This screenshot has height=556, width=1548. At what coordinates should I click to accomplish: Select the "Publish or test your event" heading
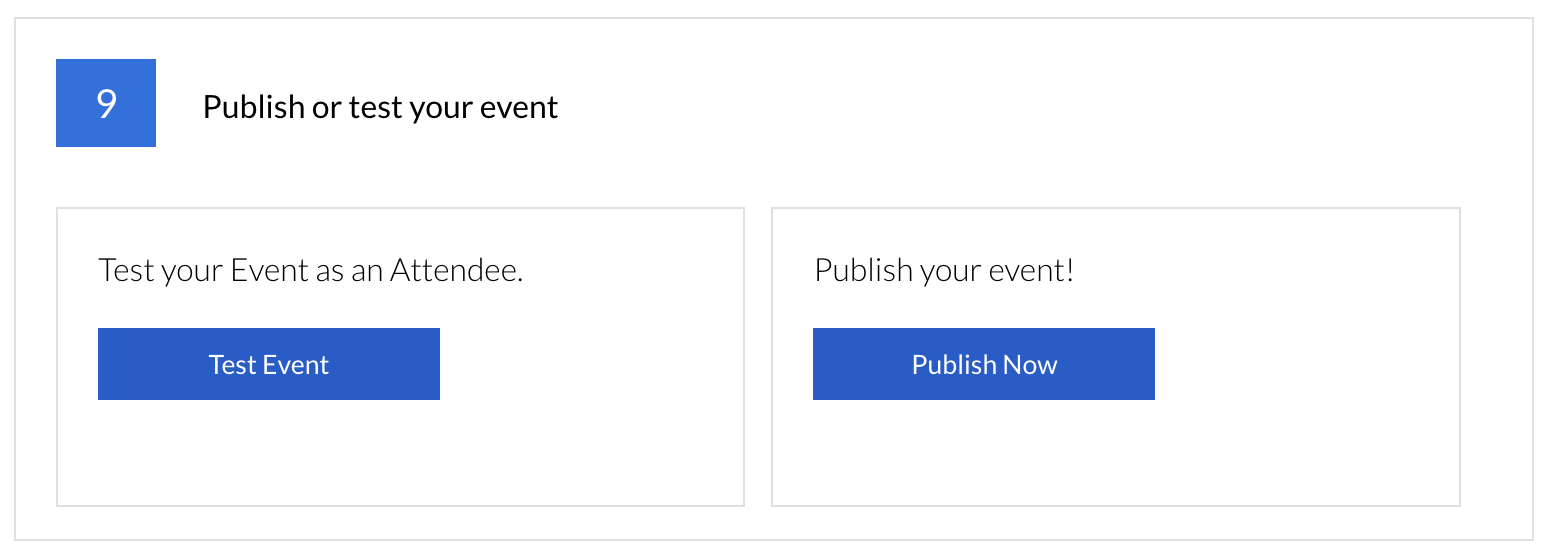380,107
